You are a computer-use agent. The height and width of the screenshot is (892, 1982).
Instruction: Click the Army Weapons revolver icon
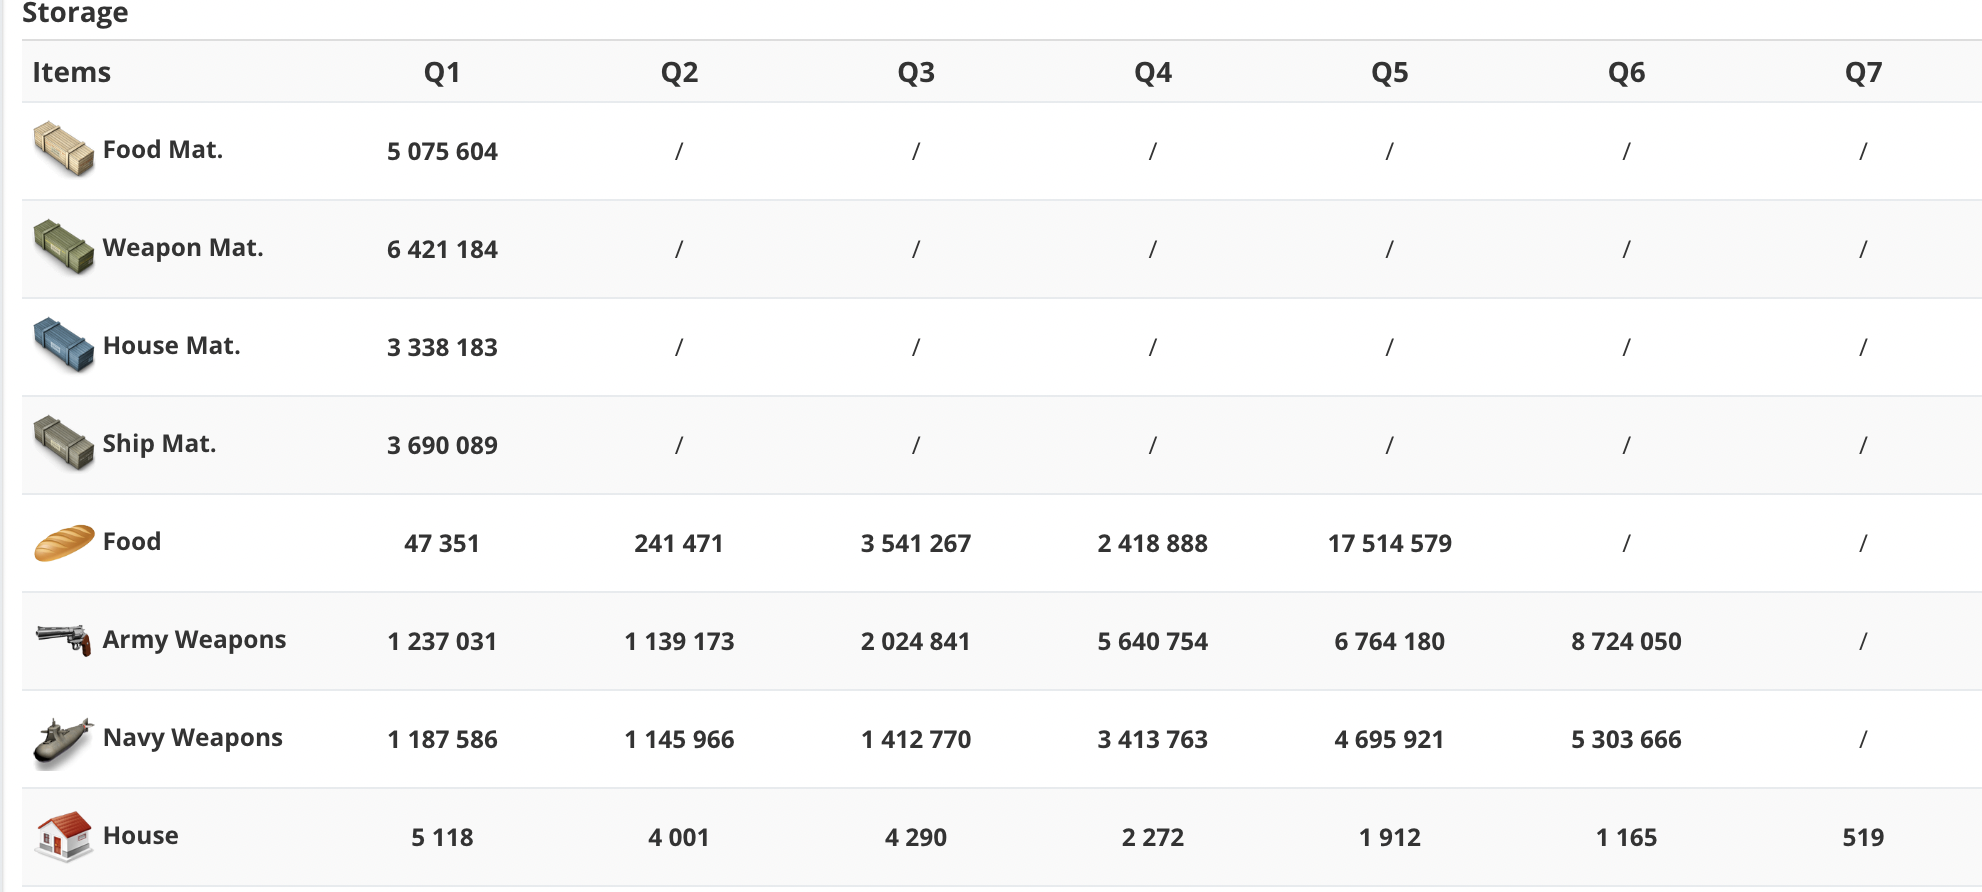click(x=63, y=639)
